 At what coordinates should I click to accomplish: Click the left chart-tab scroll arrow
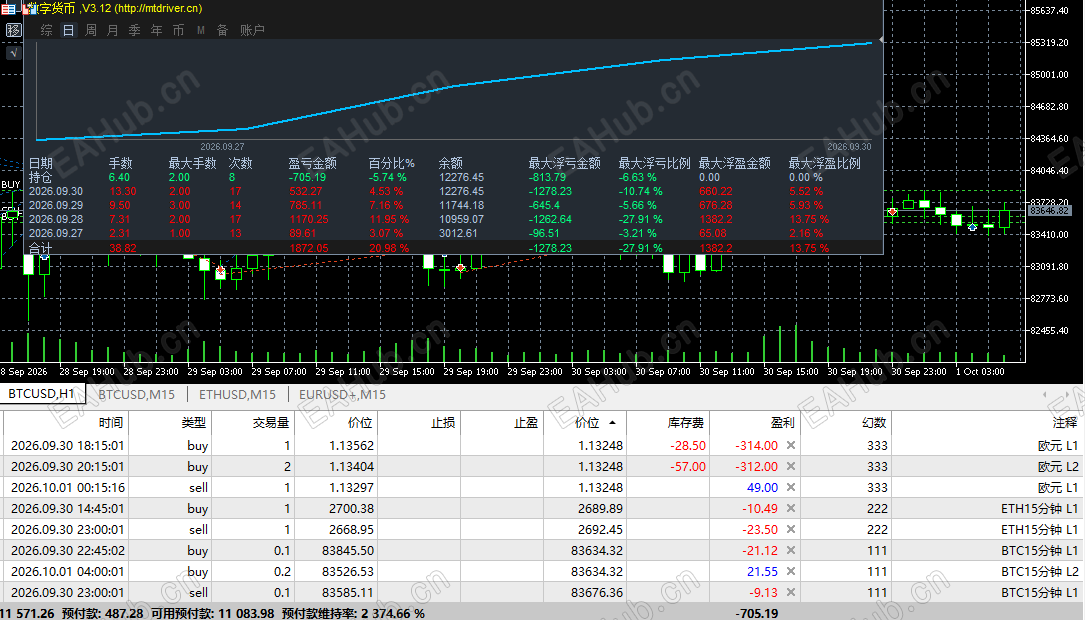(1045, 394)
